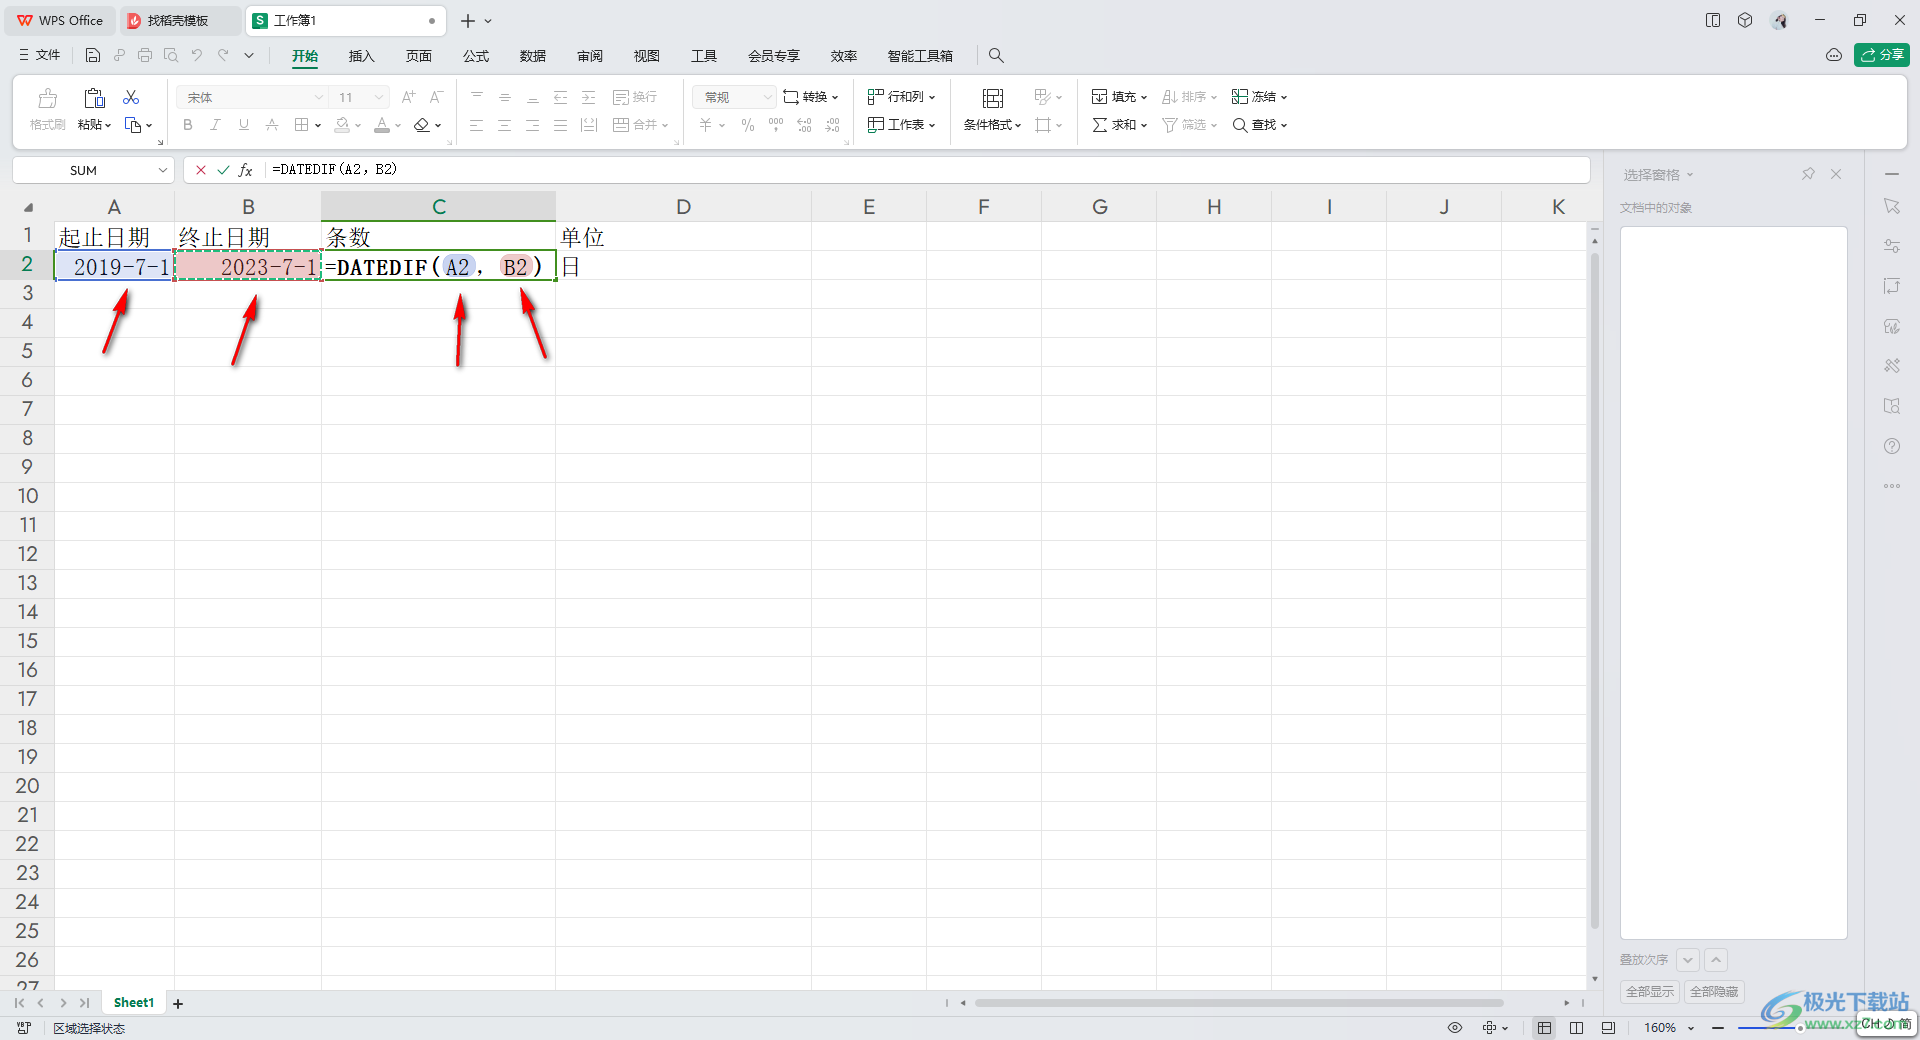Click the cell borders icon

click(x=302, y=125)
